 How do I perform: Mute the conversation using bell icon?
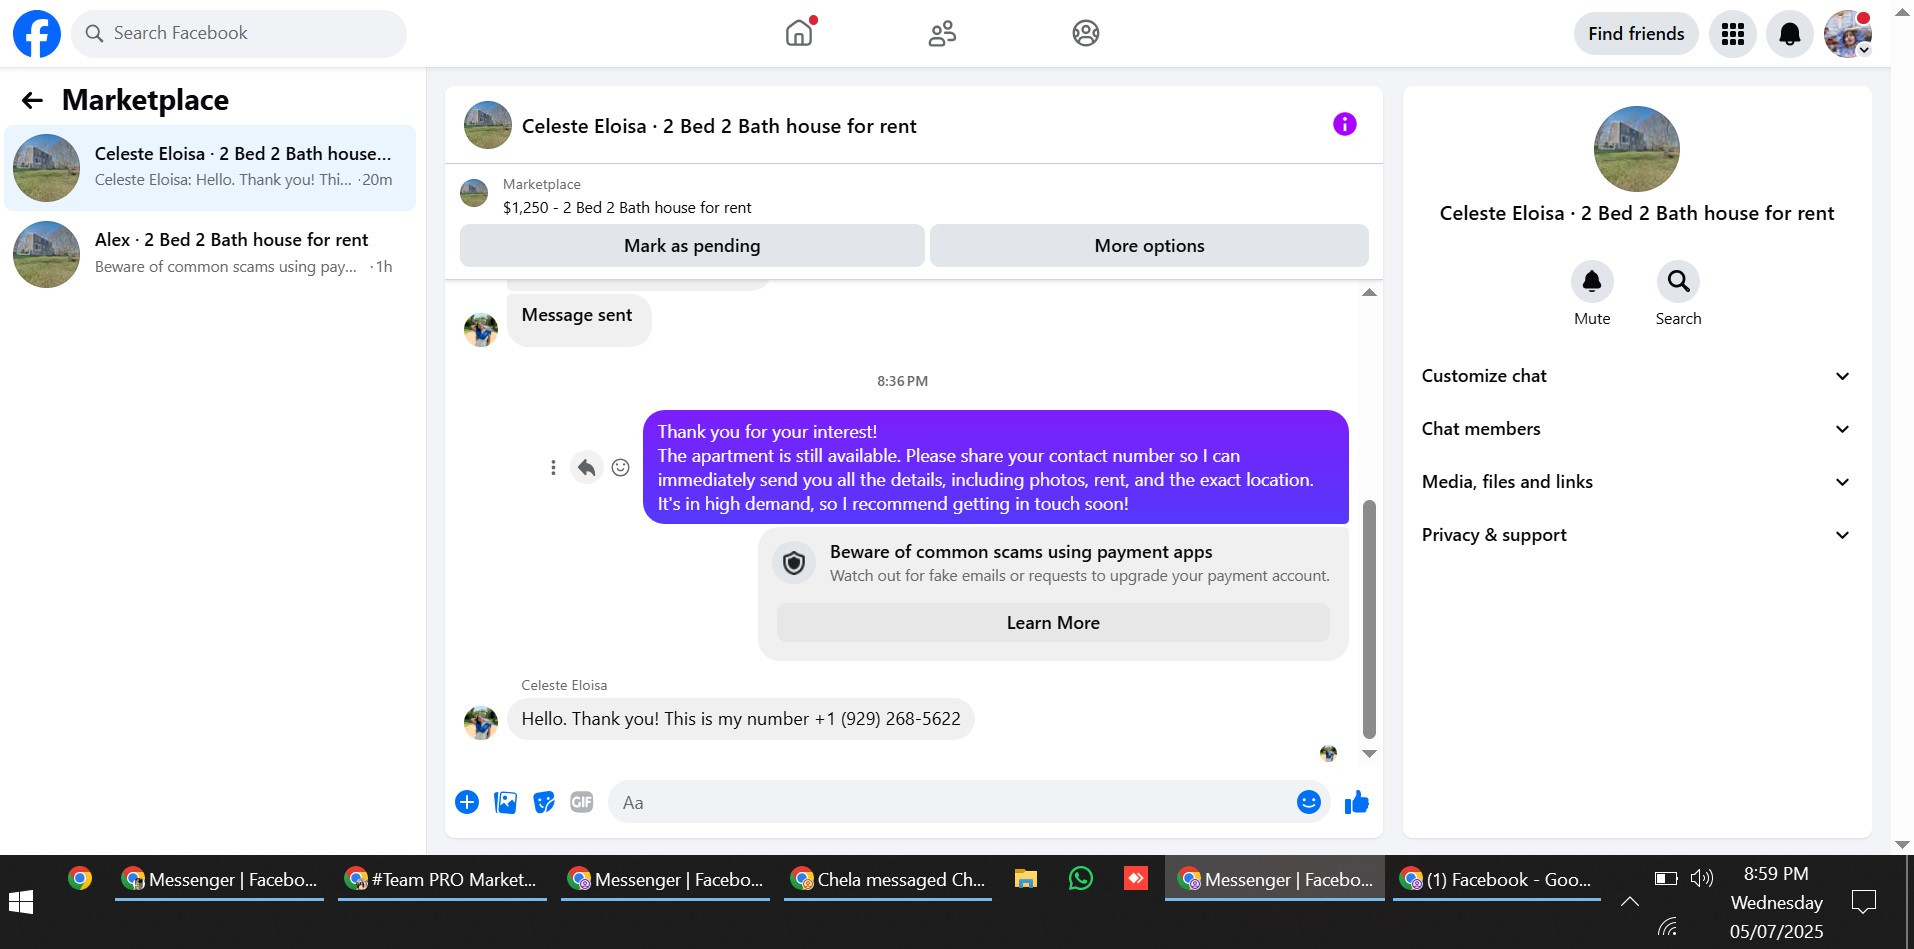click(1592, 282)
